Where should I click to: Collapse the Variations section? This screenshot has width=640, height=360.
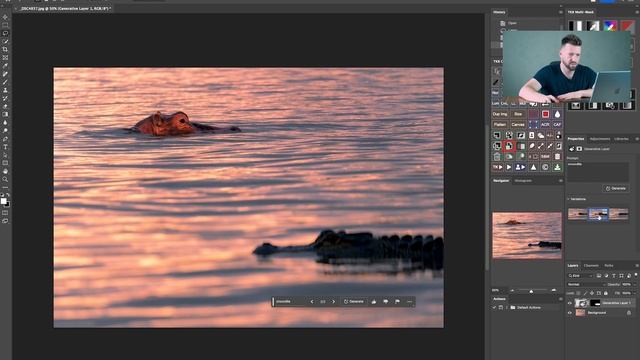569,199
